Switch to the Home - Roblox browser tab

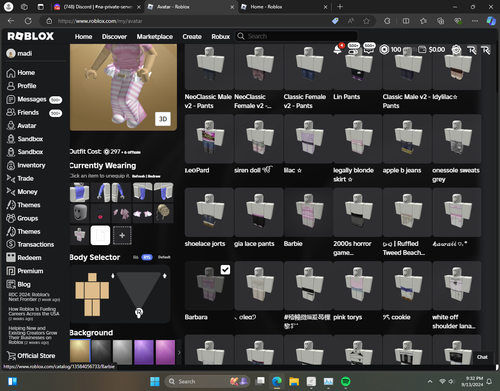click(284, 7)
